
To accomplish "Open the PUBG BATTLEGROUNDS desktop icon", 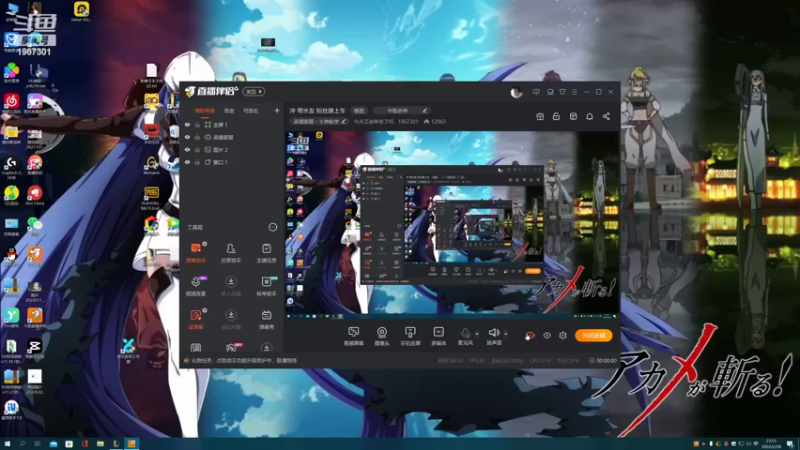I will coord(151,198).
